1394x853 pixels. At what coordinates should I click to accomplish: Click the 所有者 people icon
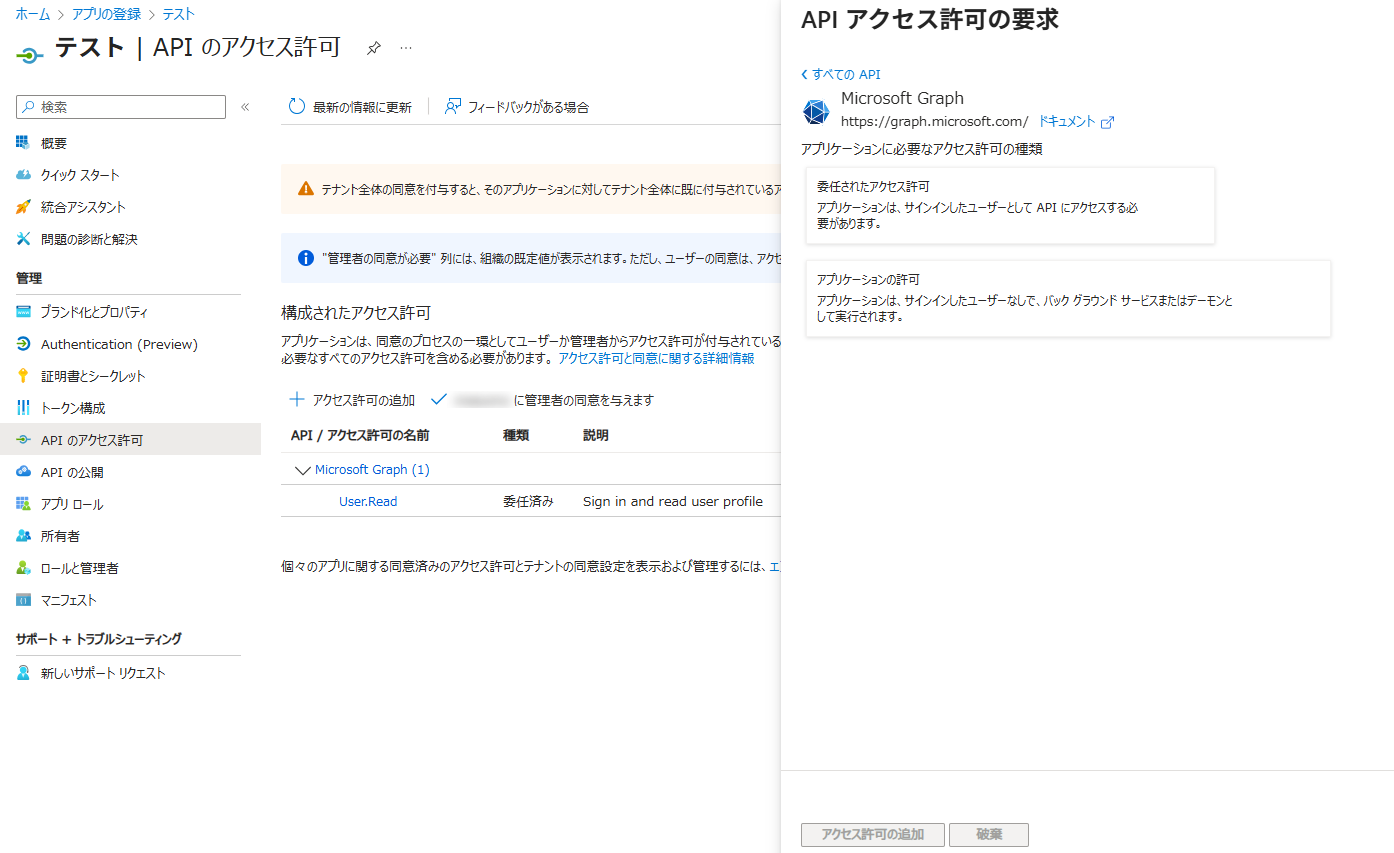click(24, 536)
